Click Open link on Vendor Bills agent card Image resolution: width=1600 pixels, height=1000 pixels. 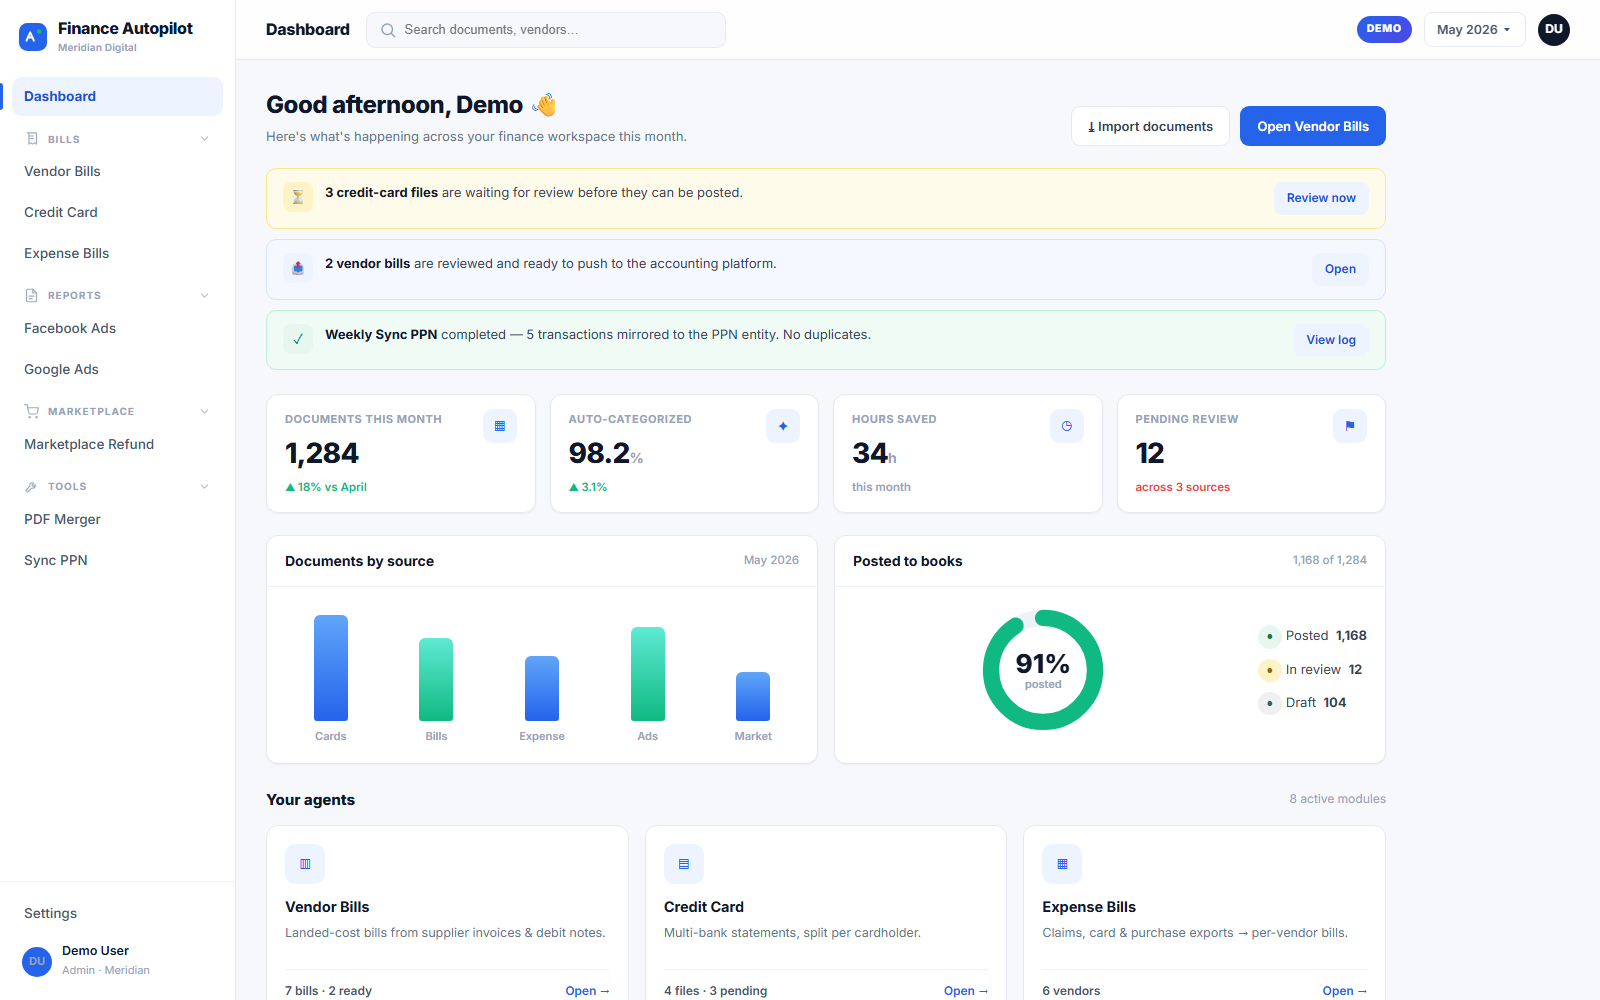[587, 991]
